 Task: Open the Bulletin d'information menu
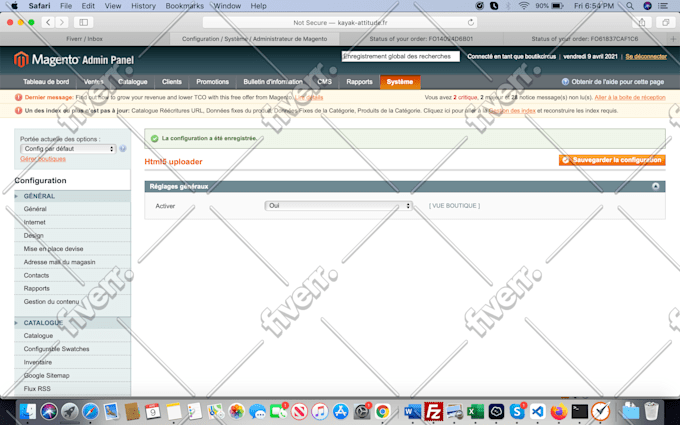pos(273,82)
